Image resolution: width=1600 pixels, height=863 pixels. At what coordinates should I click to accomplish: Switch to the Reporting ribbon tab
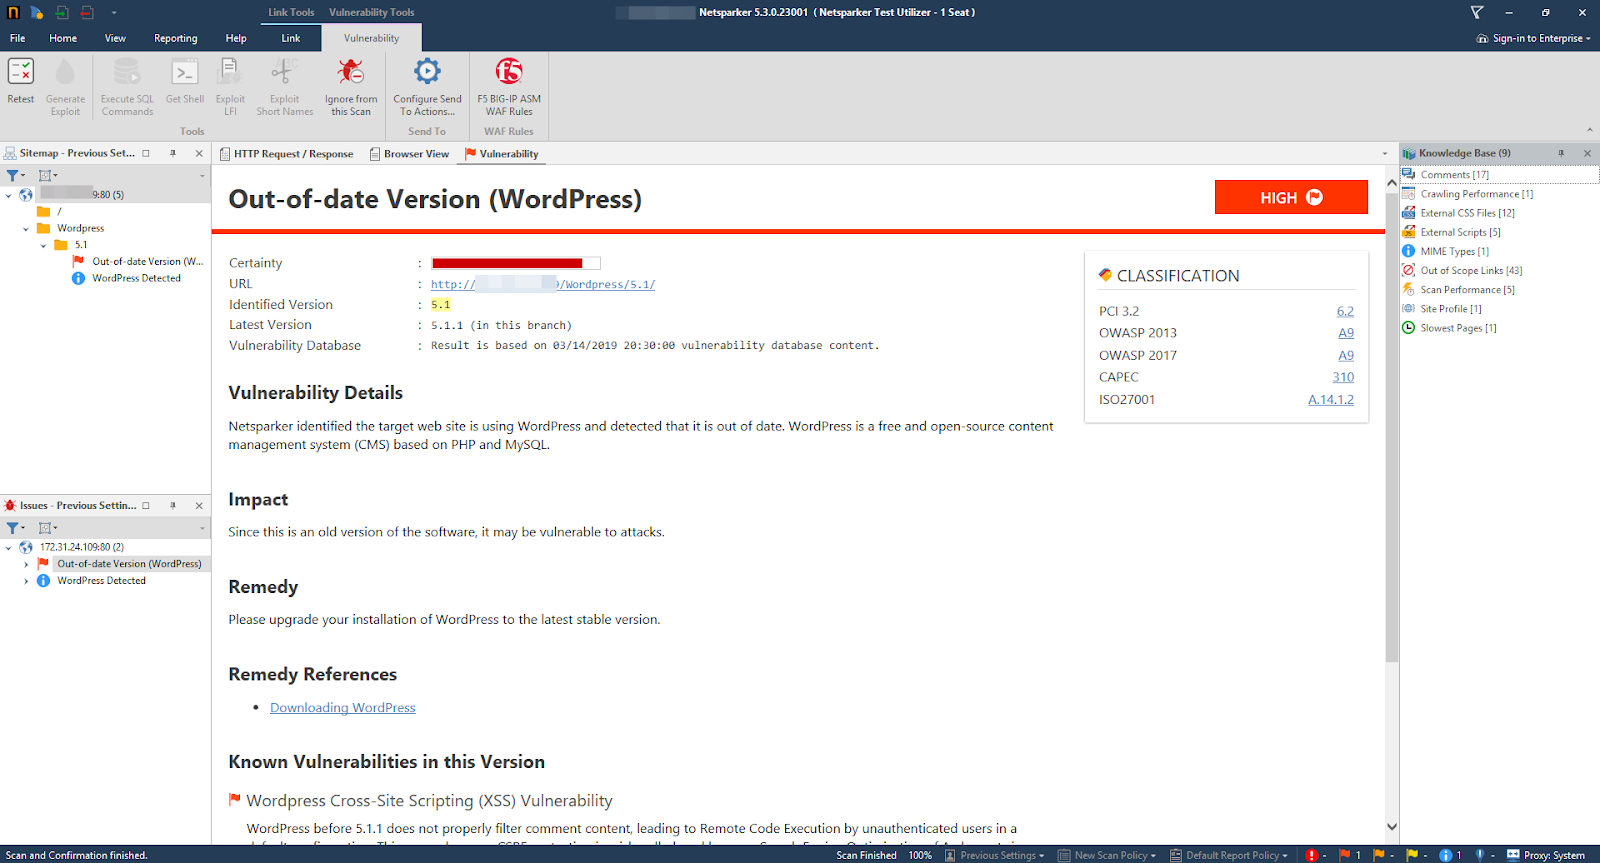click(x=176, y=38)
